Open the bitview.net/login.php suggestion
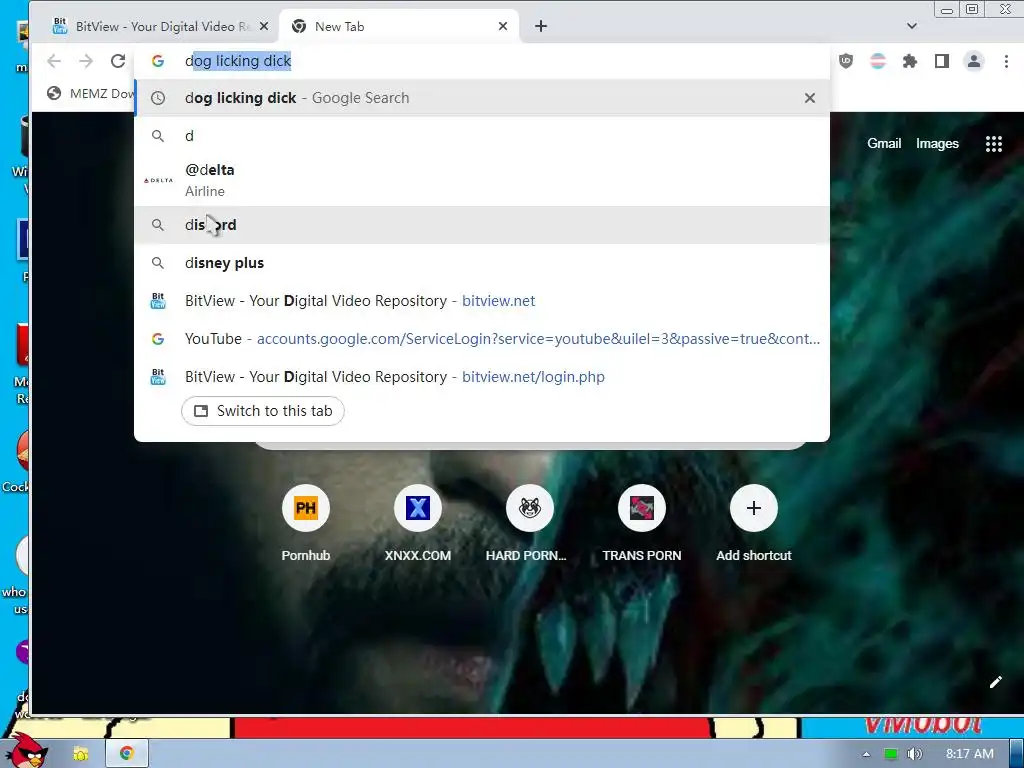Screen dimensions: 1024x768 (482, 376)
